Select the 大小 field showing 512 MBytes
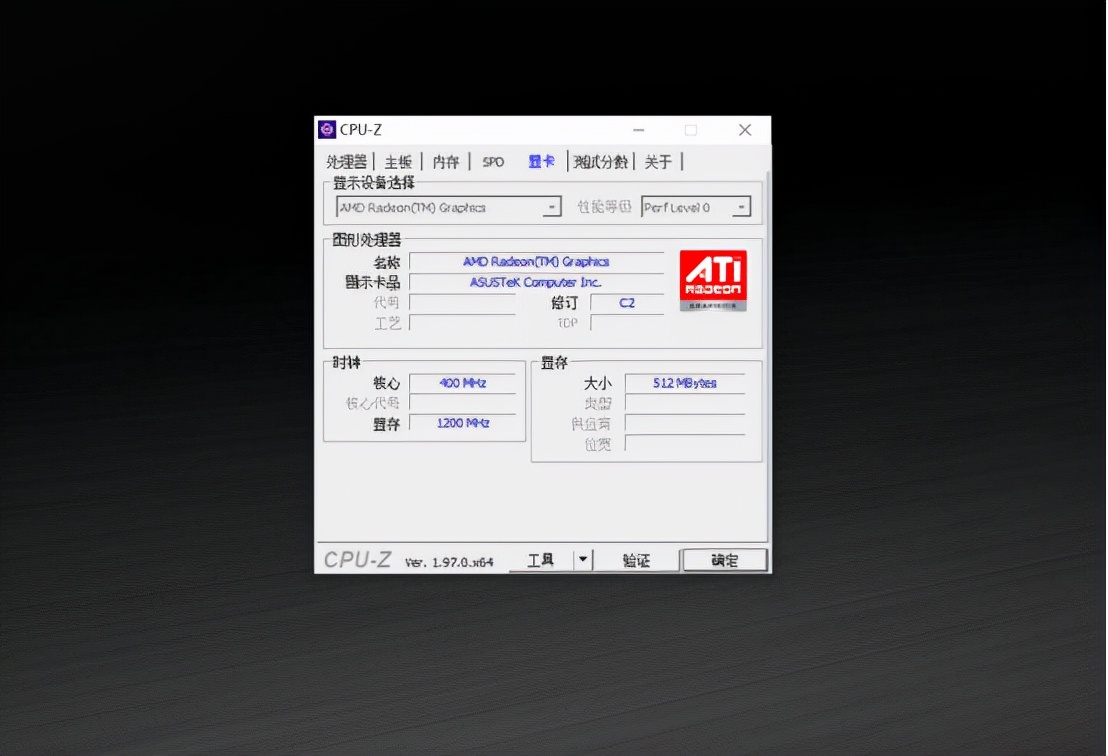The height and width of the screenshot is (756, 1108). (685, 382)
